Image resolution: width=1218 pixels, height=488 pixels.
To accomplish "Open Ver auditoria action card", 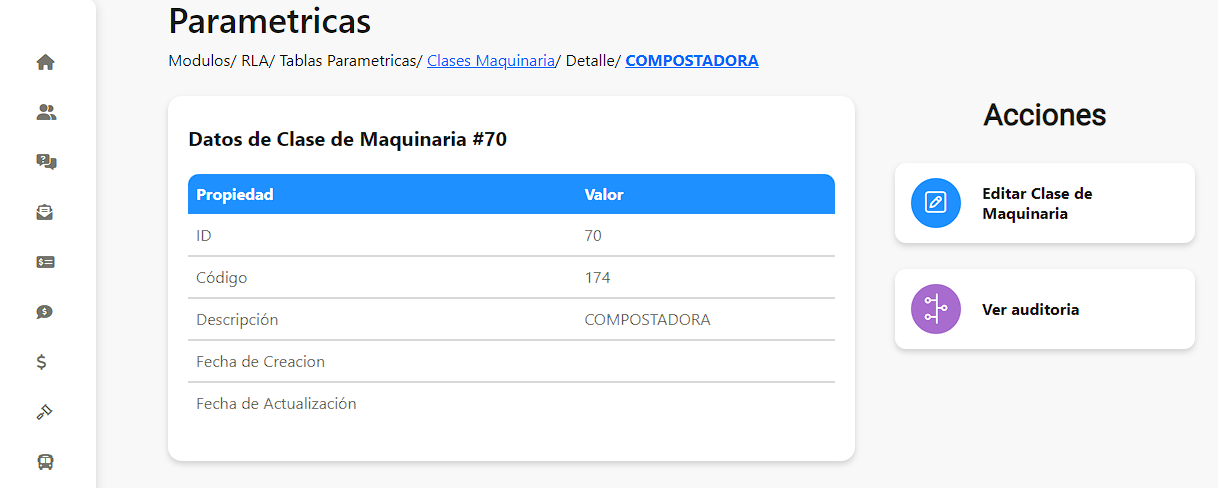I will 1045,309.
